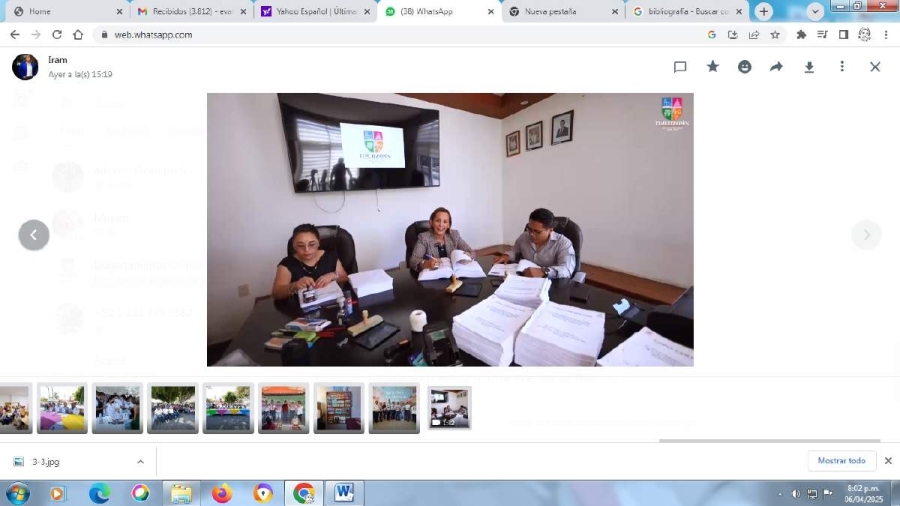This screenshot has height=506, width=900.
Task: Toggle the Chrome side panel
Action: coord(843,34)
